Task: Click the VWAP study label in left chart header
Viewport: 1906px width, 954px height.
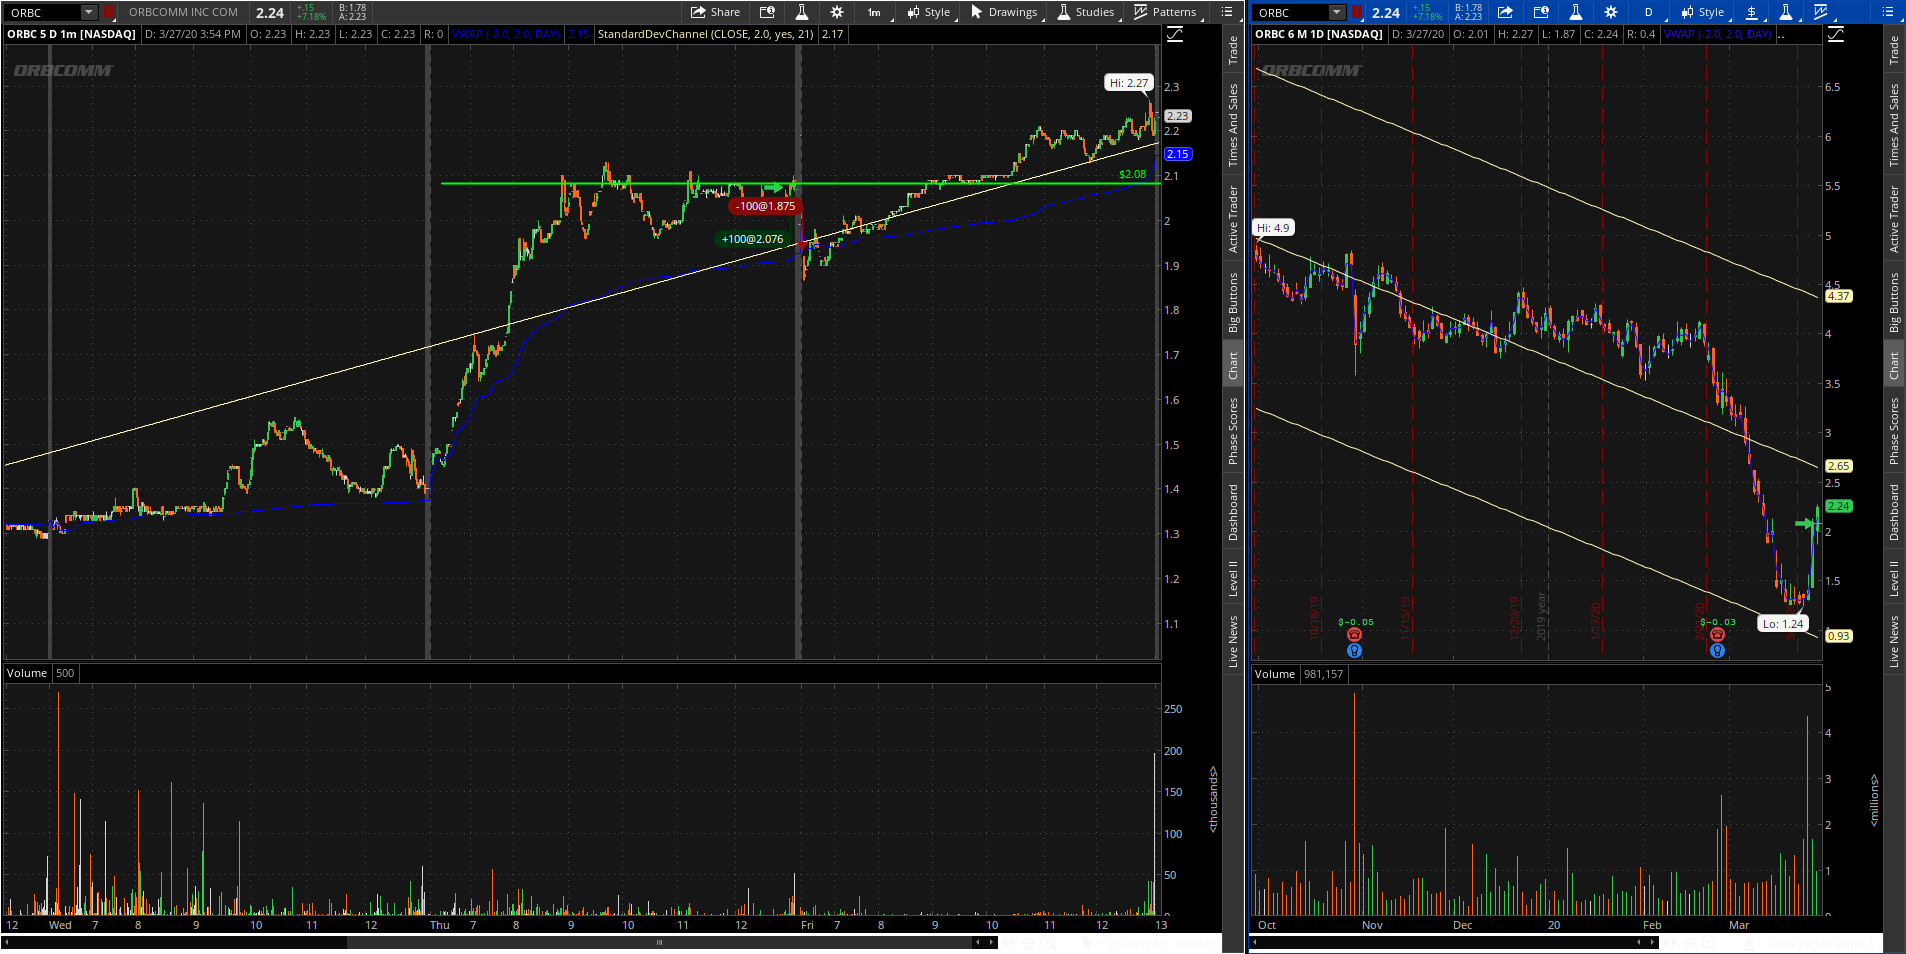Action: pos(506,34)
